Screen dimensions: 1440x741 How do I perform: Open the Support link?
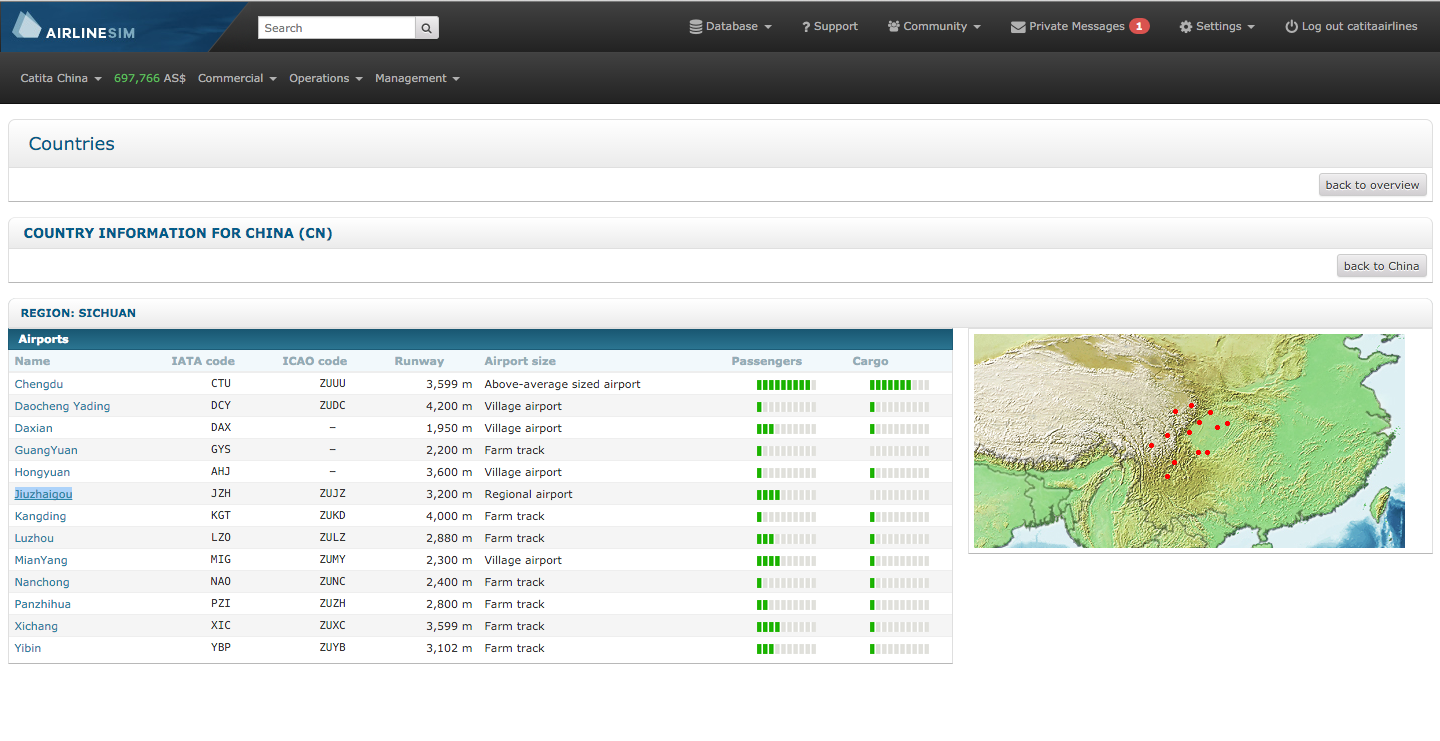(x=830, y=27)
